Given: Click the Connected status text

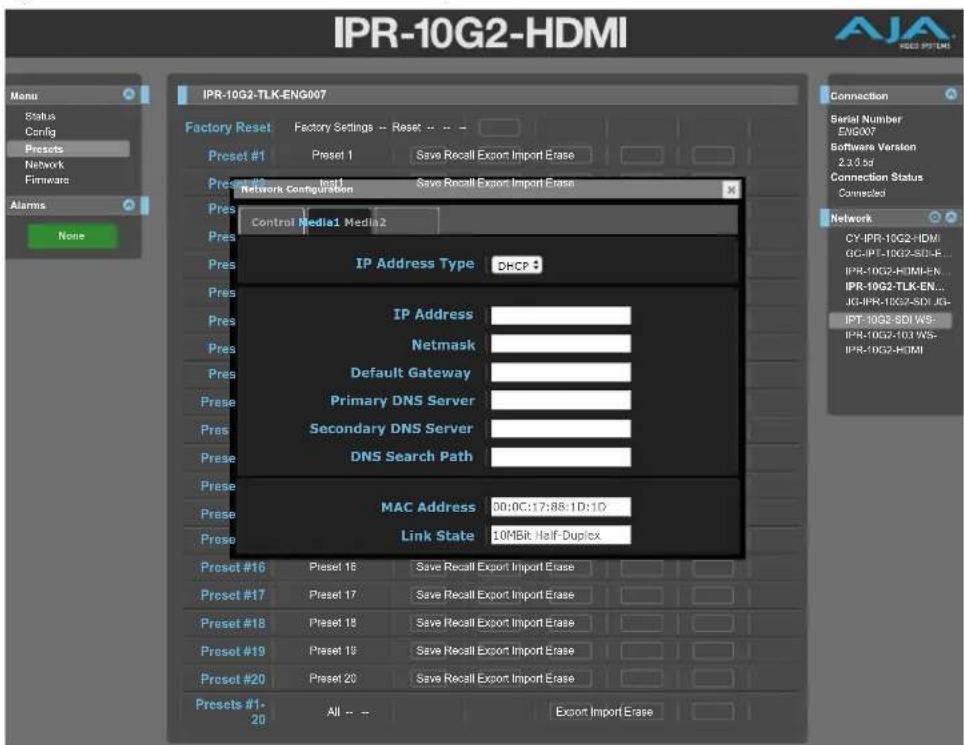Looking at the screenshot, I should 861,193.
